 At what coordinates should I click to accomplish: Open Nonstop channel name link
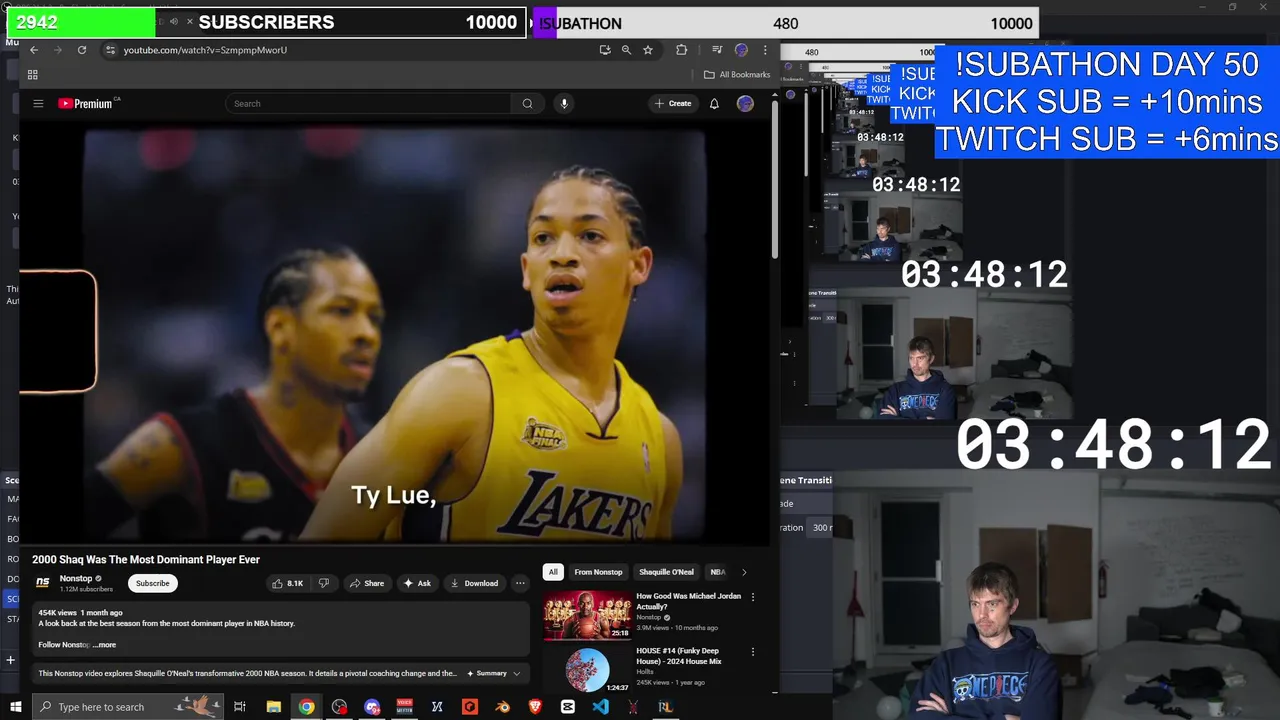(x=76, y=578)
